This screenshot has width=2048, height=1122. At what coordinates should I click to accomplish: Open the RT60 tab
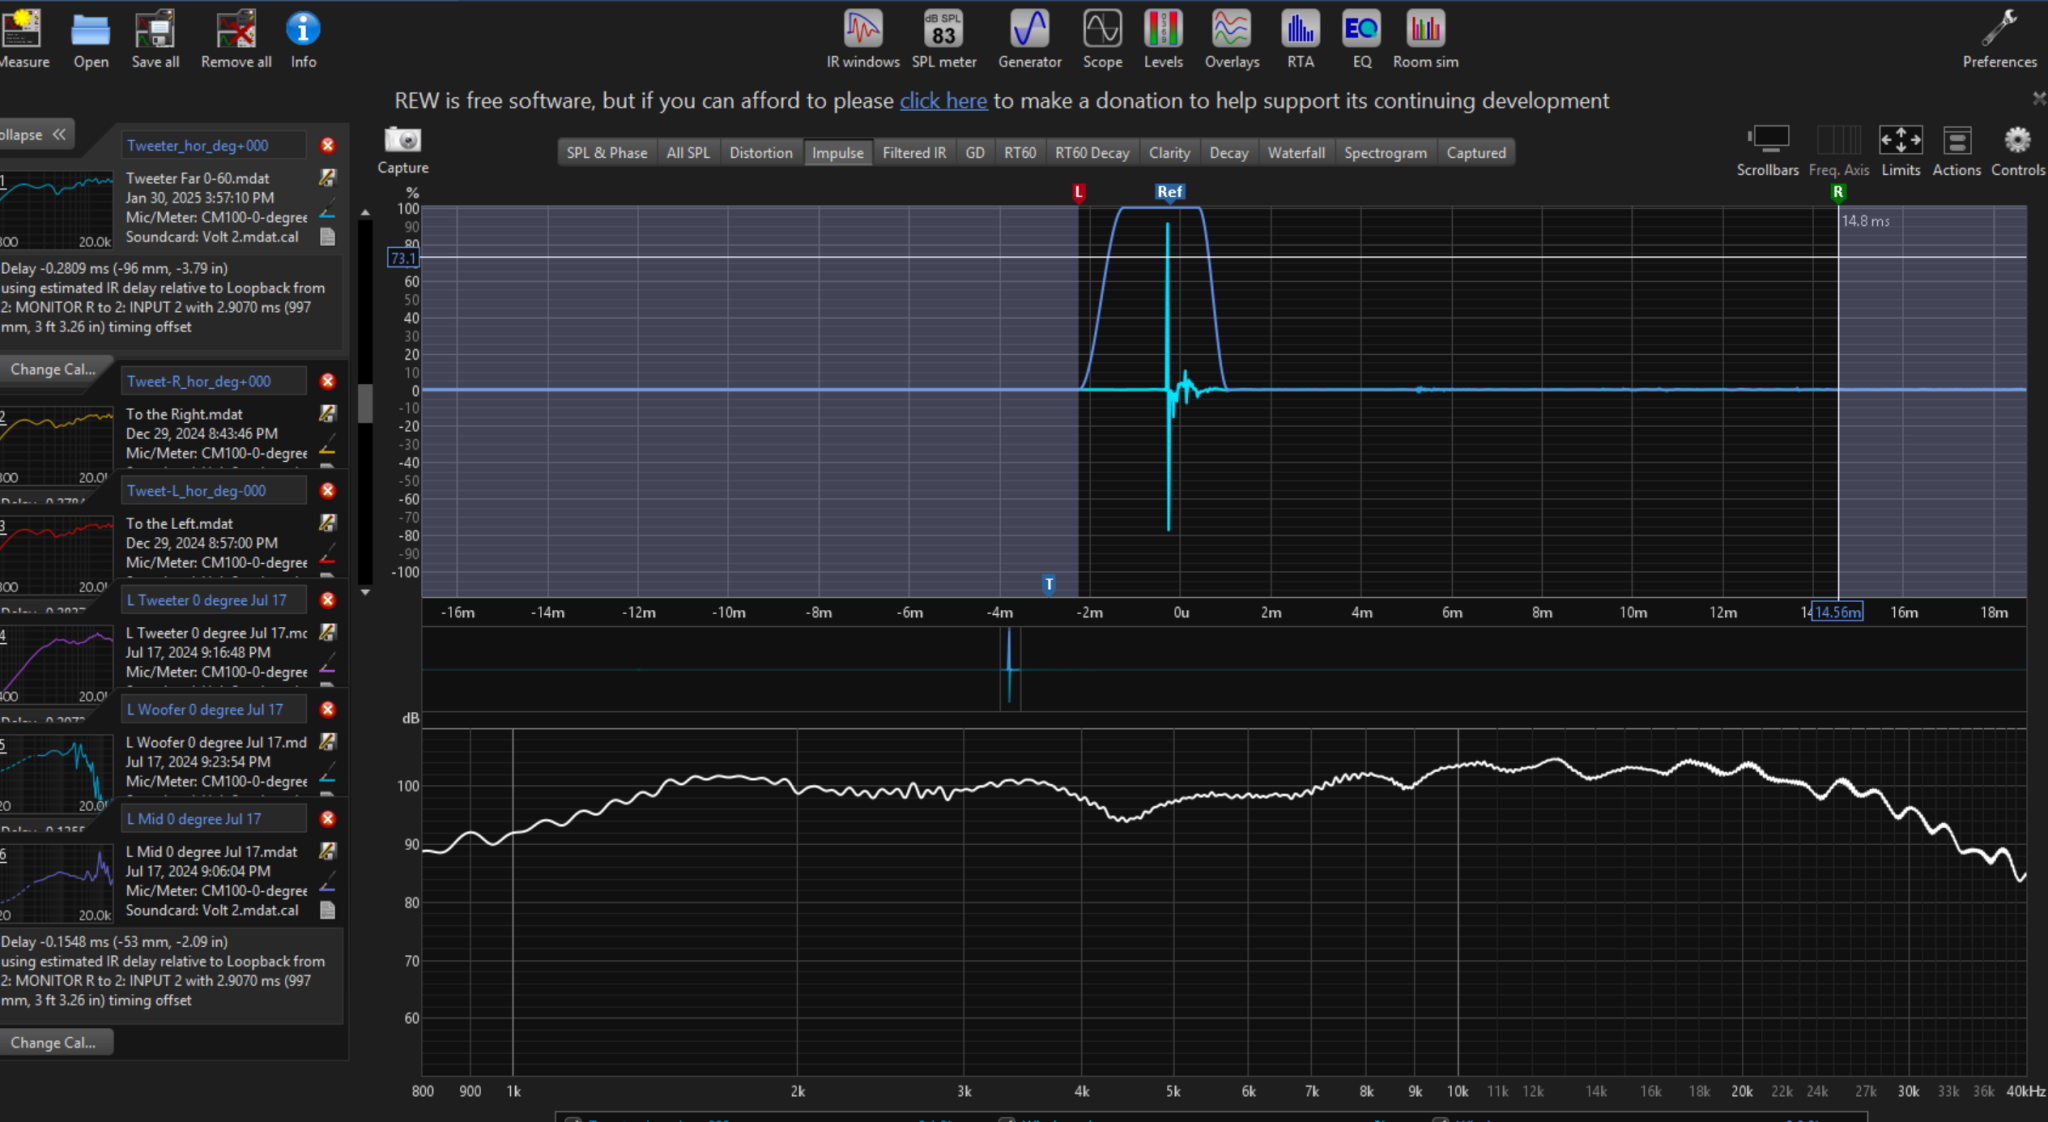tap(1020, 152)
